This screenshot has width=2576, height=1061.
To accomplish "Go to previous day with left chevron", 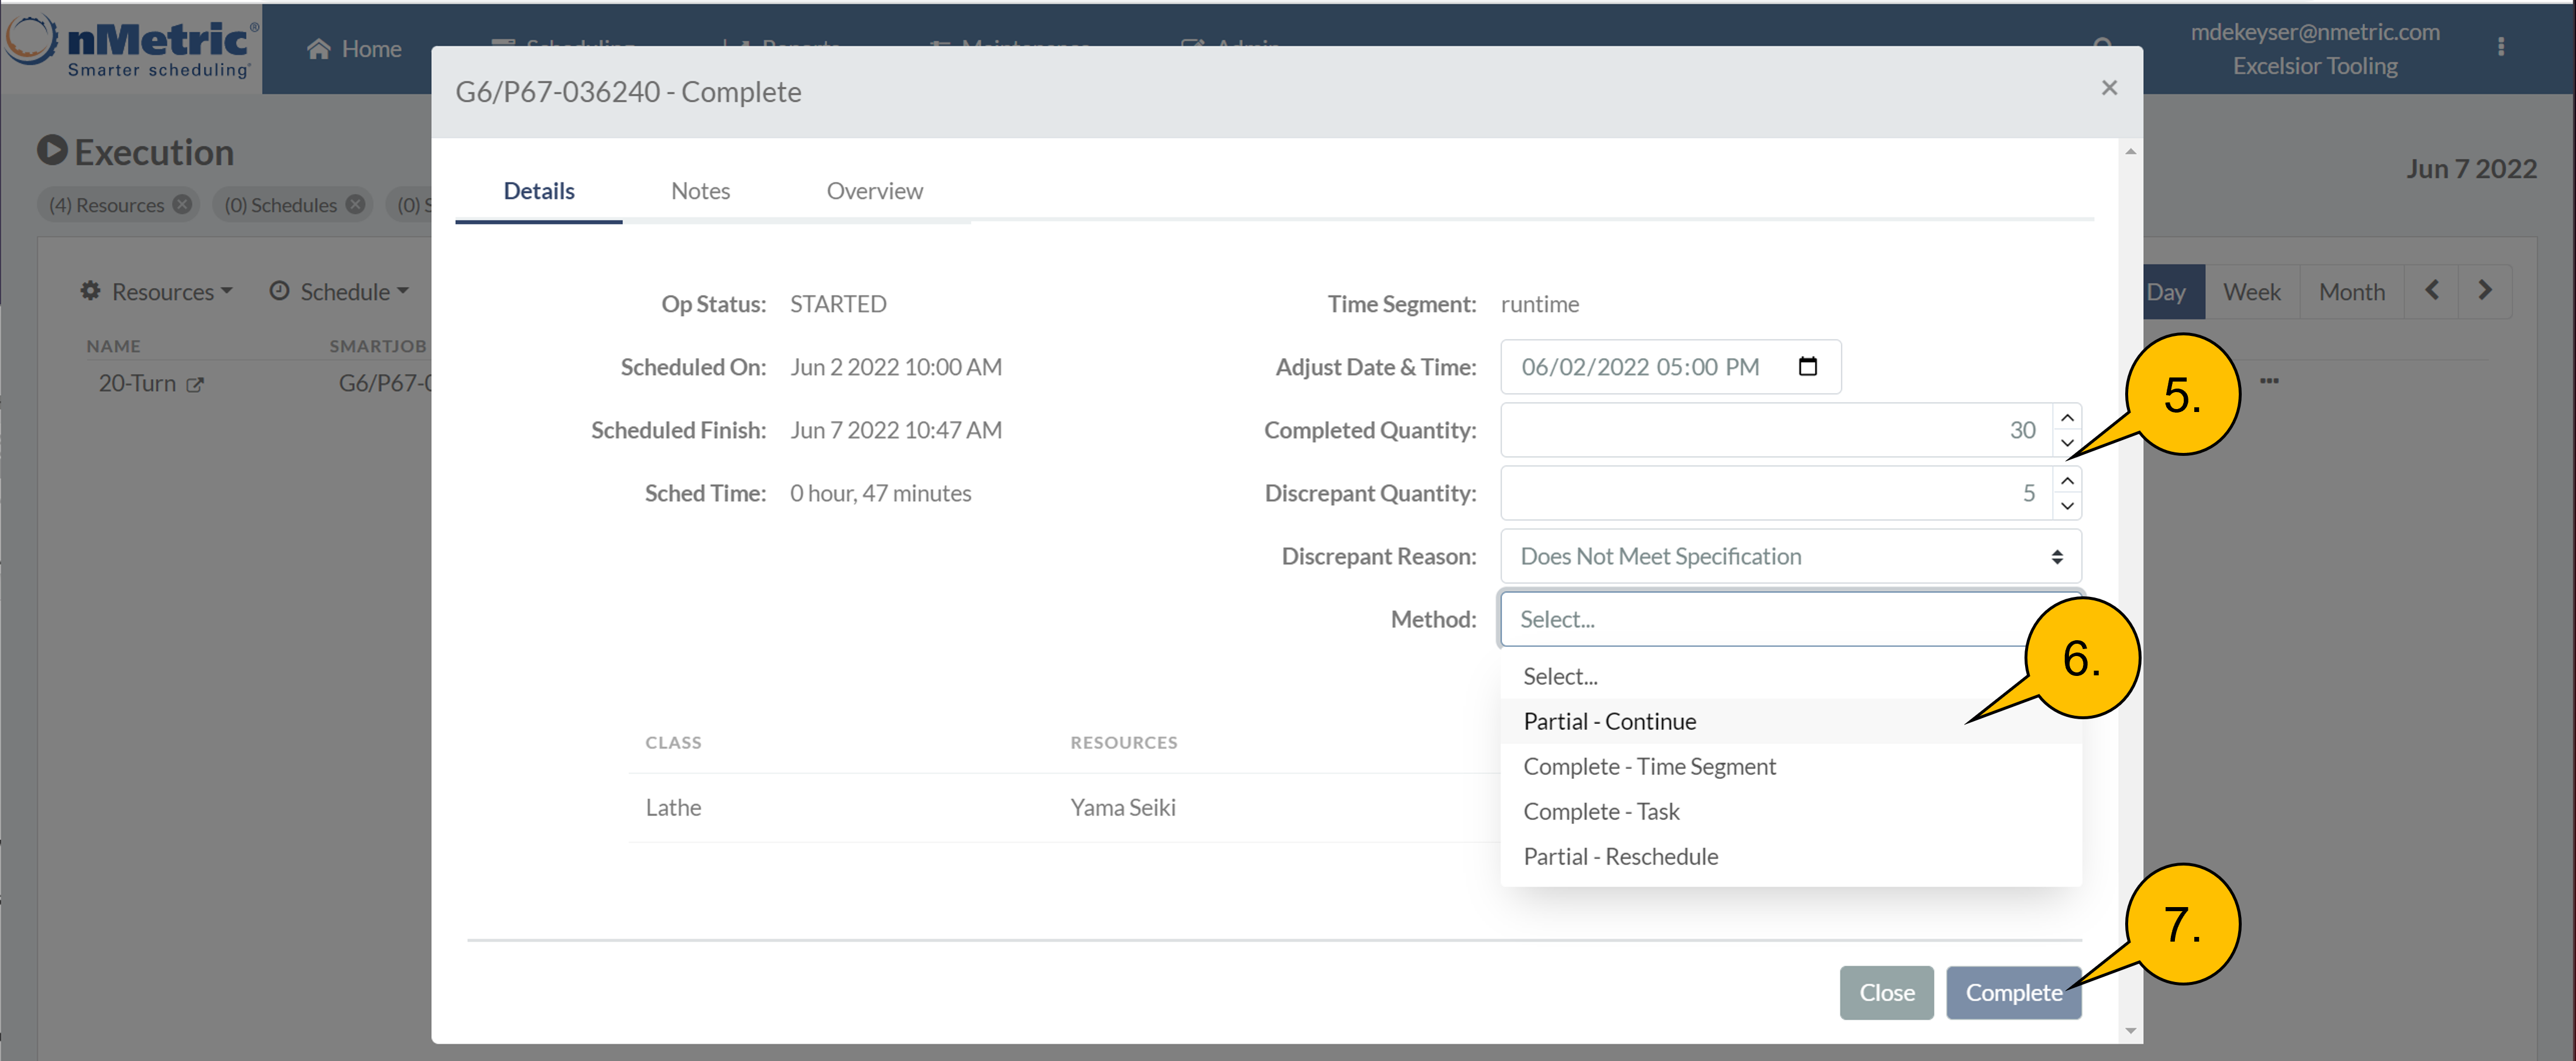I will pos(2431,291).
